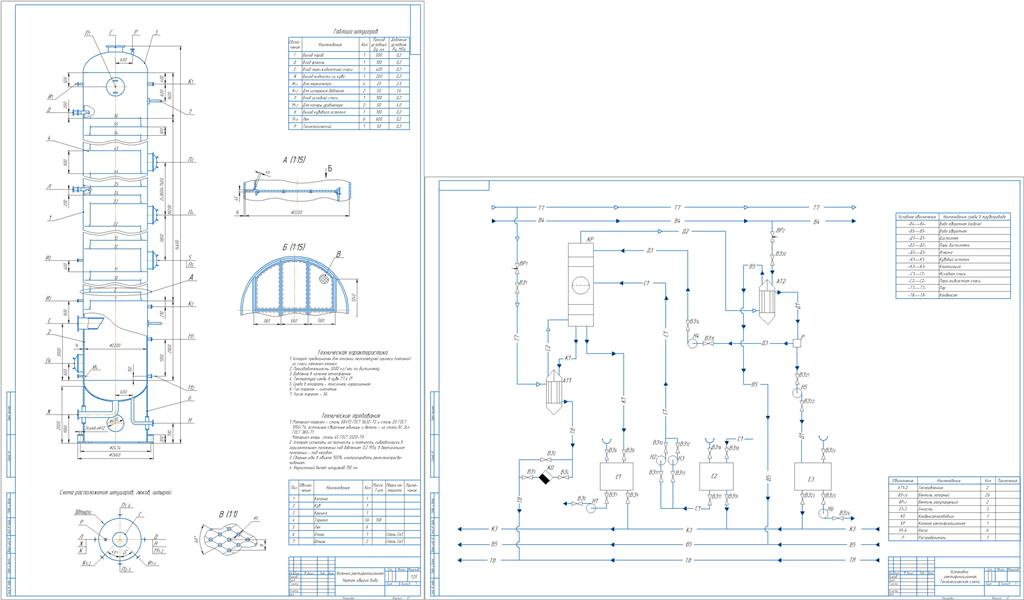Select the "Распределитель" row in the equipment table
The height and width of the screenshot is (600, 1024).
(953, 537)
